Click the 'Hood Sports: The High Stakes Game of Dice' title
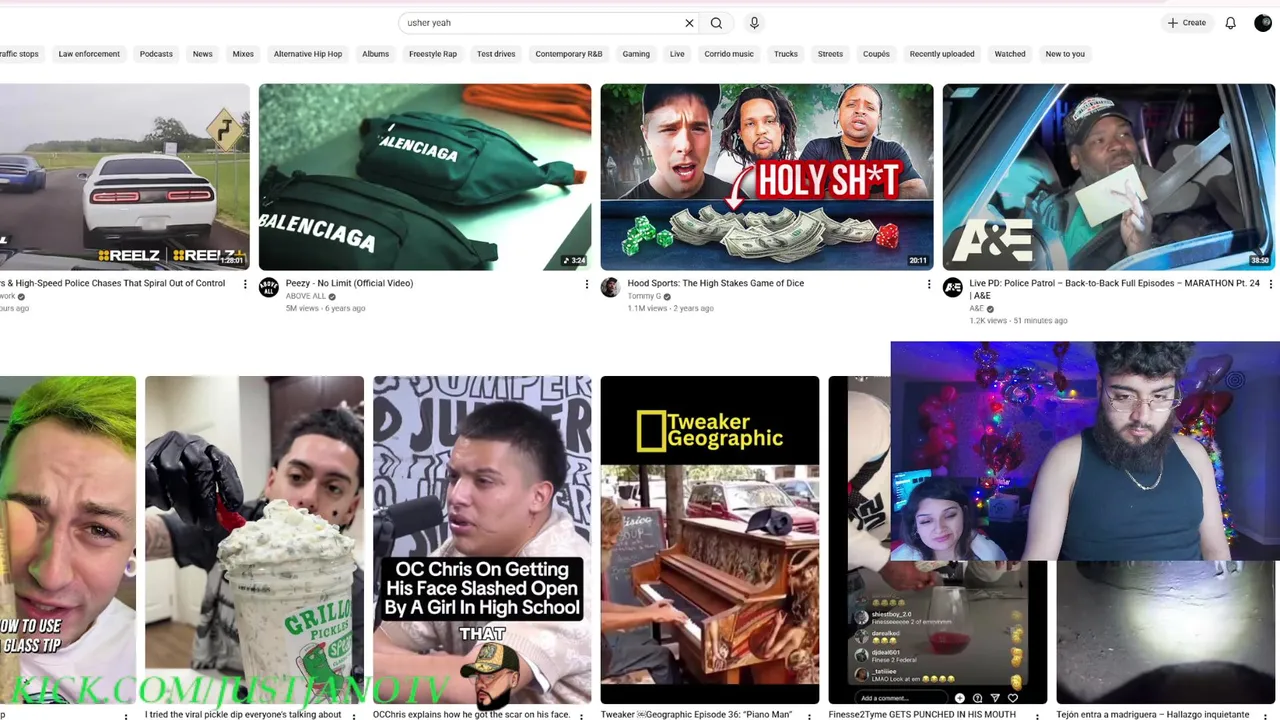Screen dimensions: 1280x720 pos(716,284)
